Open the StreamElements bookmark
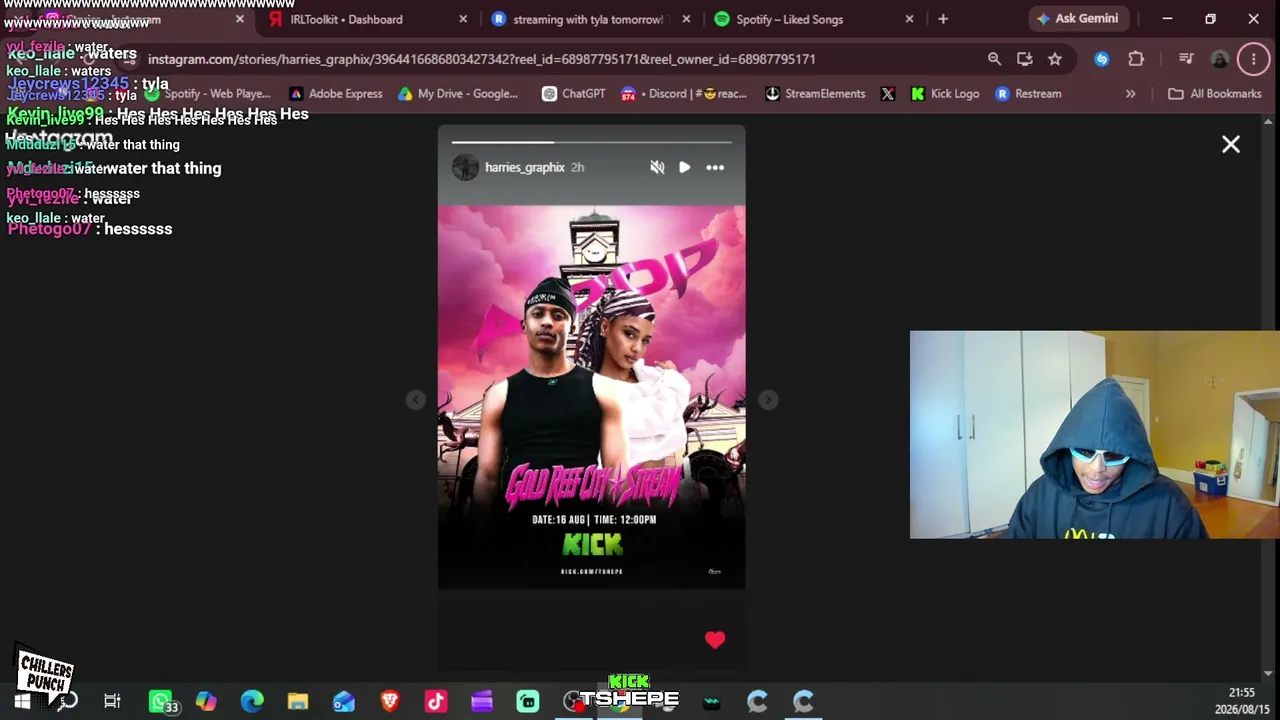Image resolution: width=1280 pixels, height=720 pixels. [815, 94]
